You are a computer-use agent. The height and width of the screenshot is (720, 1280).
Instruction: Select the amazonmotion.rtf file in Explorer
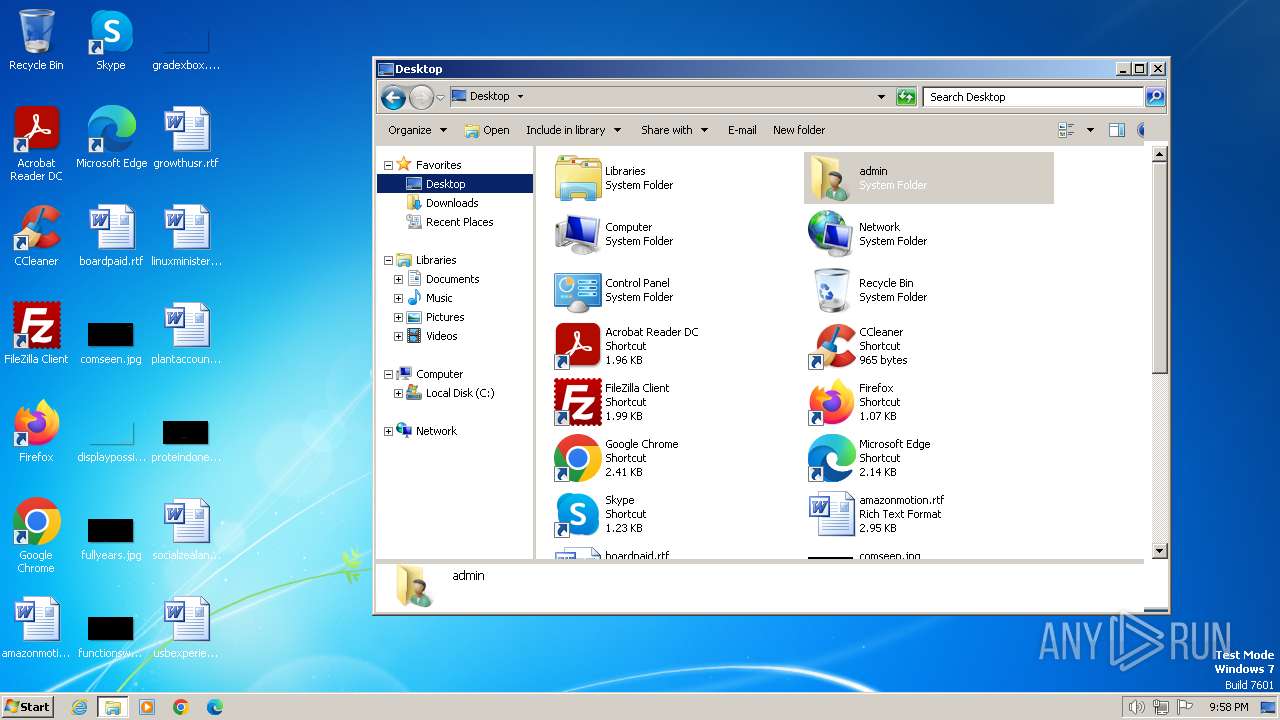pyautogui.click(x=831, y=514)
